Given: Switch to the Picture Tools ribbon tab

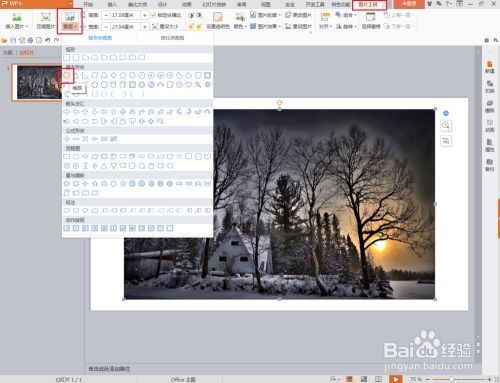Looking at the screenshot, I should [369, 5].
